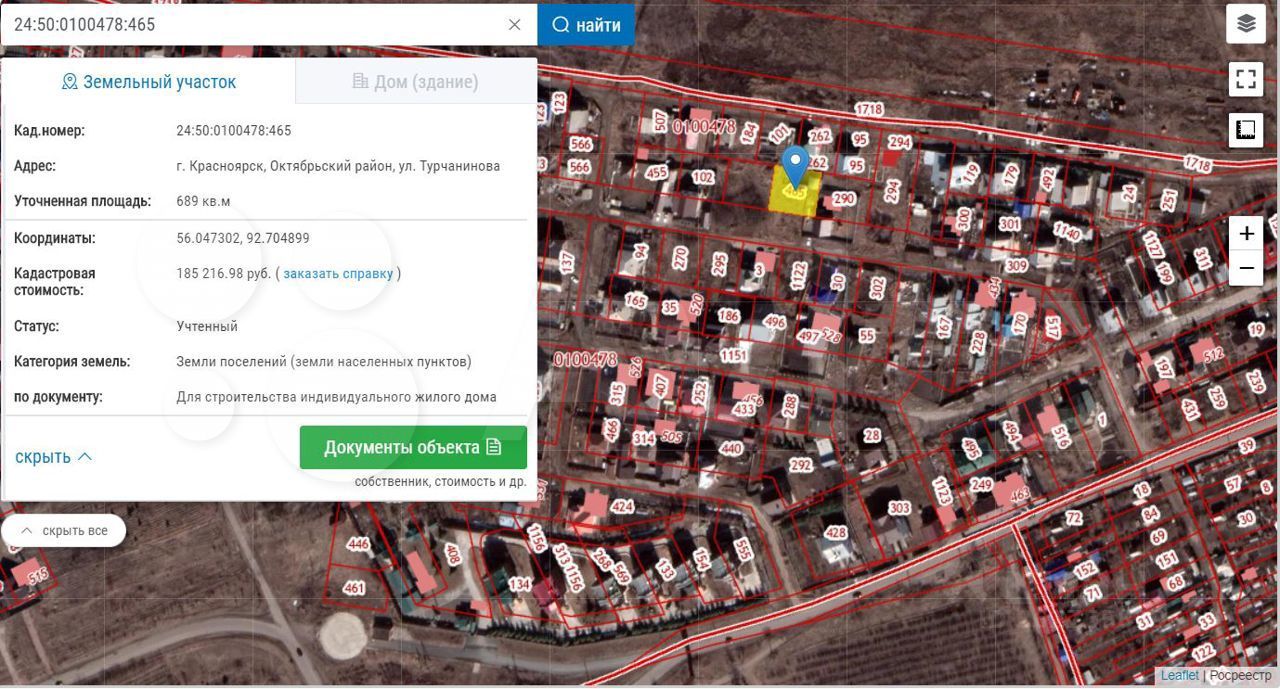Click the blue location pin marker
Viewport: 1280px width, 689px height.
tap(795, 165)
